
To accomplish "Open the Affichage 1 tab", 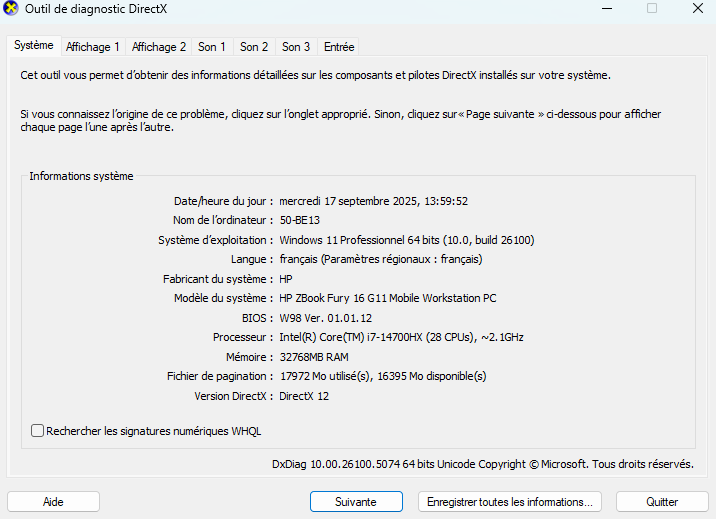I will (92, 47).
